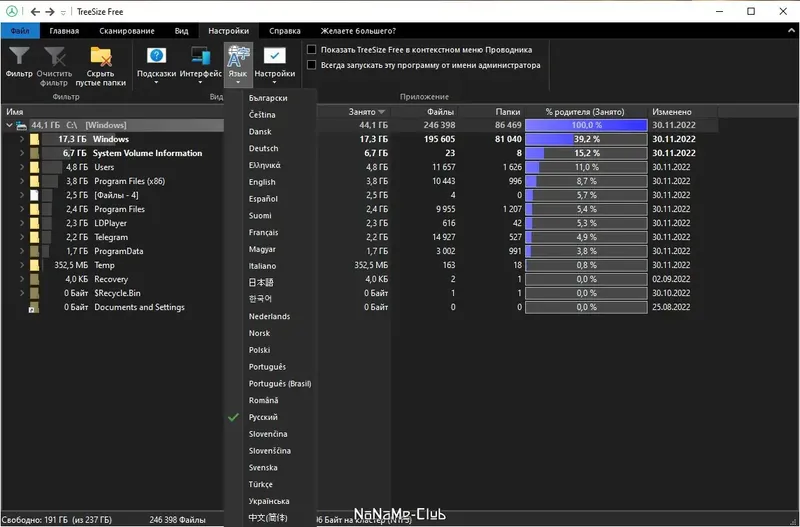
Task: Click the [Файлы - 4] file icon
Action: (x=34, y=195)
